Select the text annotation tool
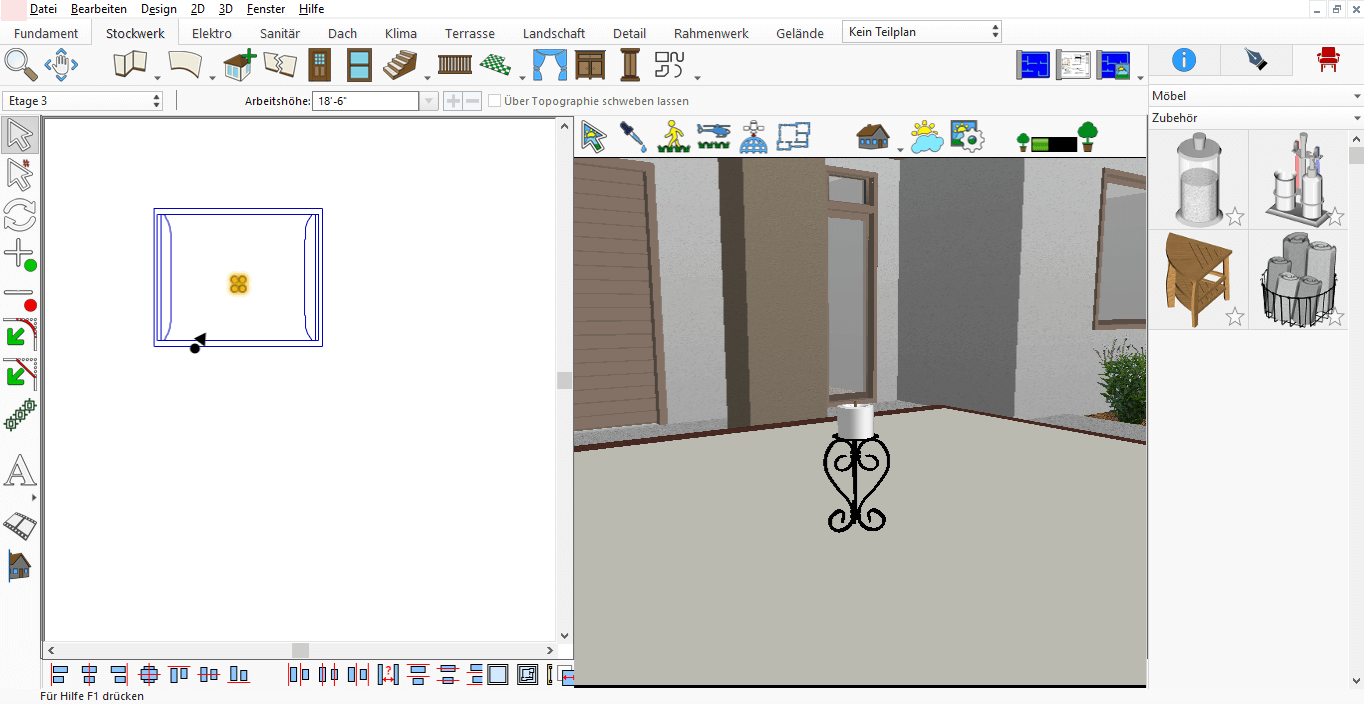This screenshot has height=704, width=1364. pos(20,472)
